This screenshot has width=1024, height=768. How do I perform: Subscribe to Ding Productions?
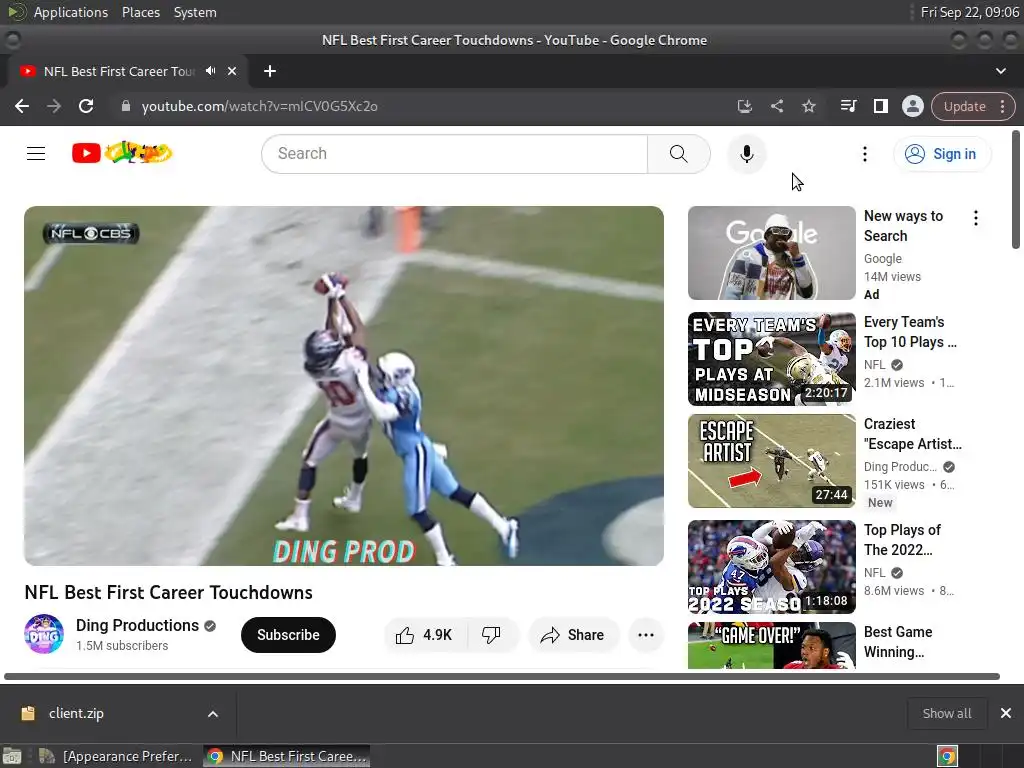pos(288,635)
